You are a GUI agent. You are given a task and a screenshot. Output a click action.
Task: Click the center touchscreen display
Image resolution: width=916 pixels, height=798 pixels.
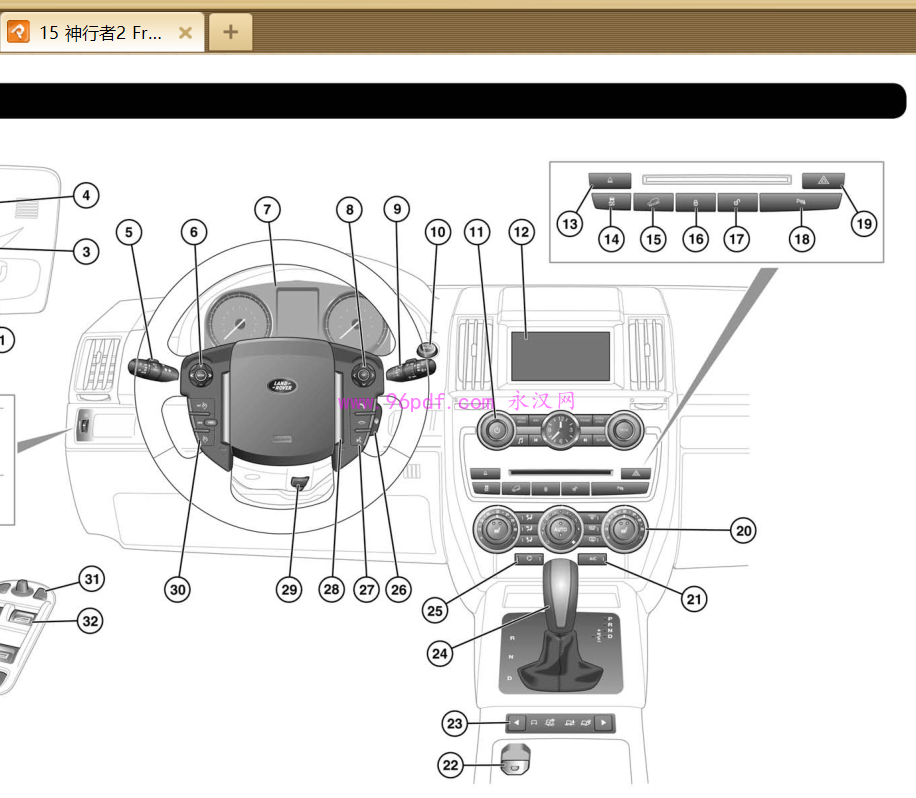click(x=560, y=356)
